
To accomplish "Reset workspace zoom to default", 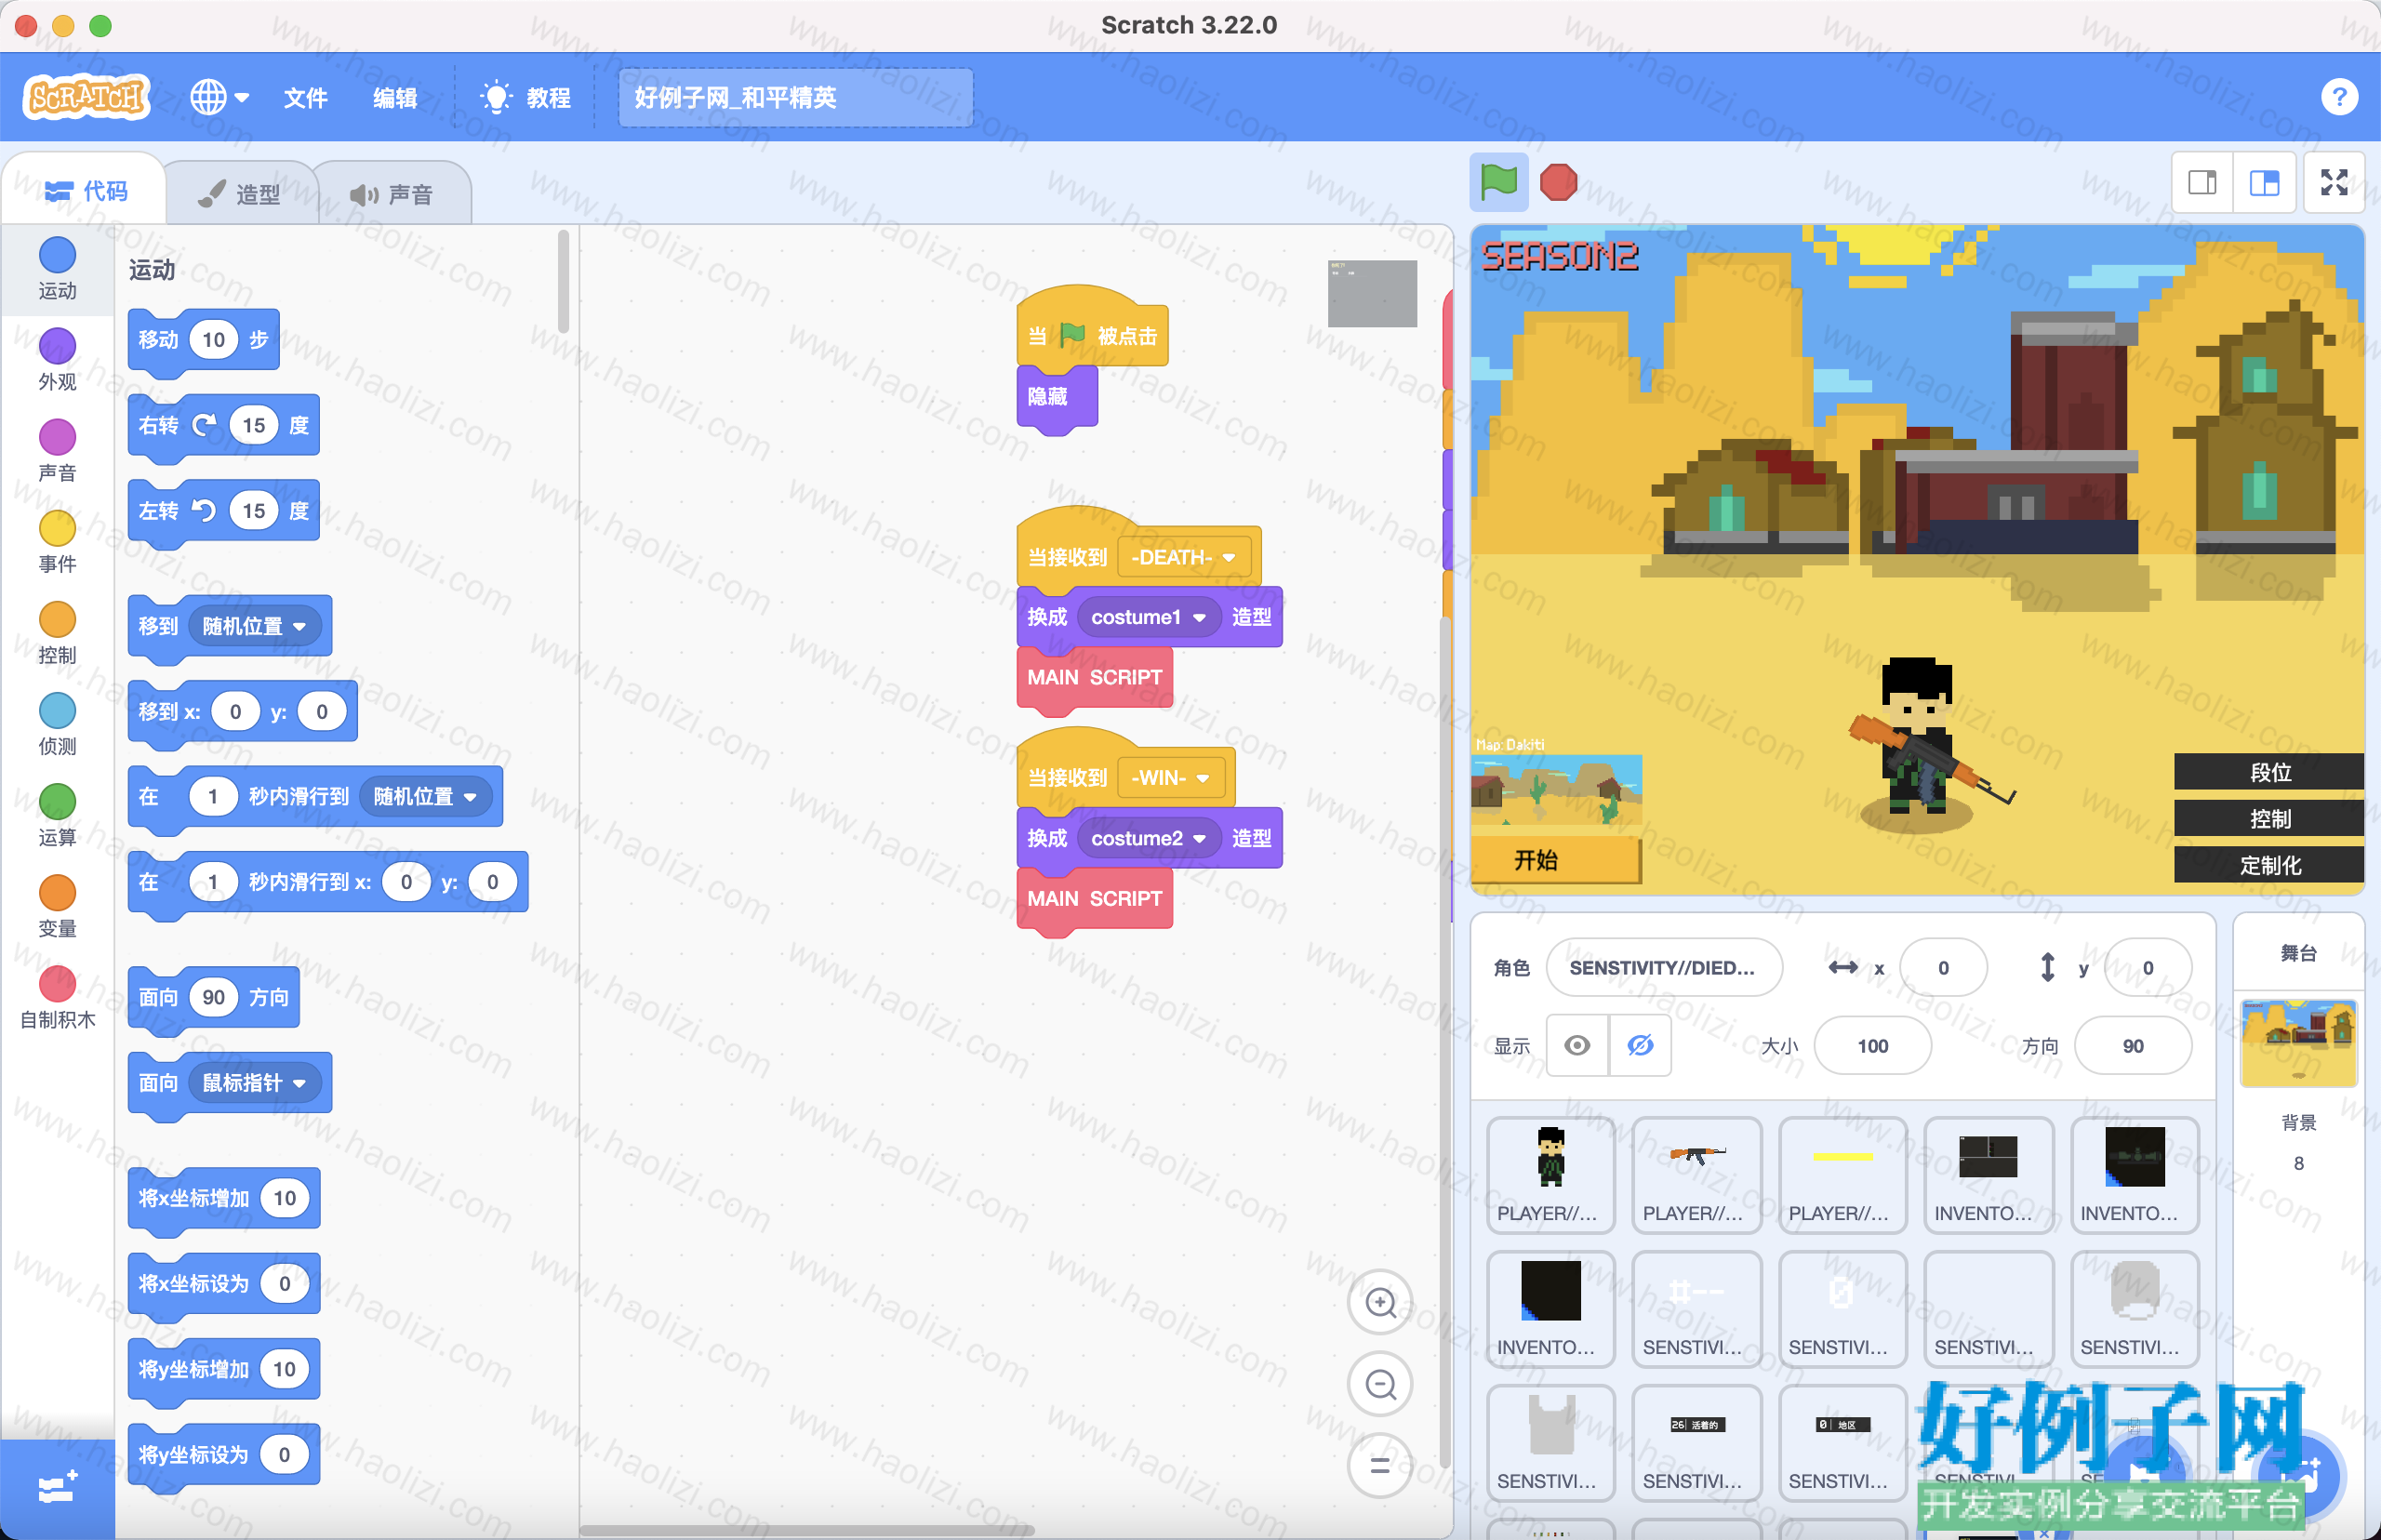I will (x=1380, y=1466).
